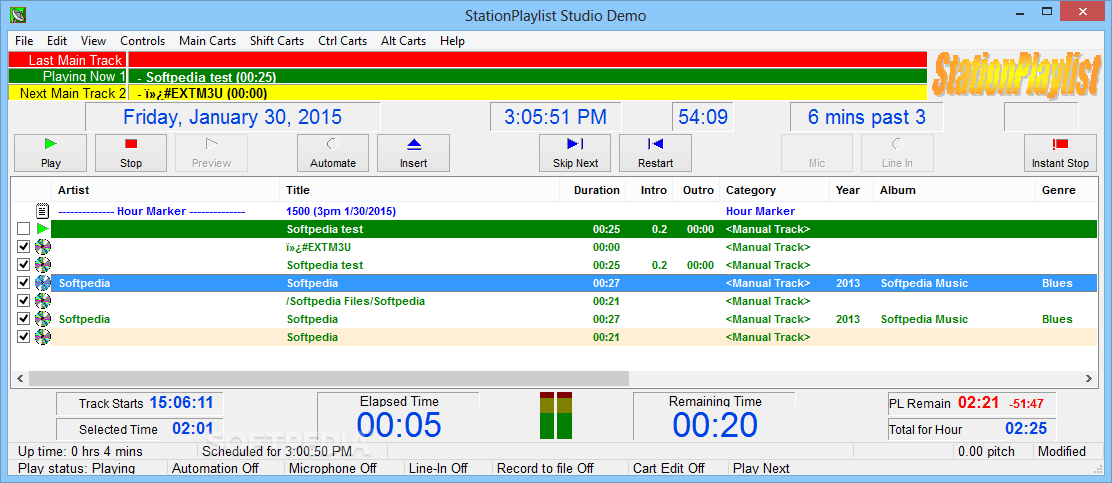Viewport: 1112px width, 483px height.
Task: Uncheck the /Softpedia Files/Softpedia row checkbox
Action: pyautogui.click(x=23, y=301)
